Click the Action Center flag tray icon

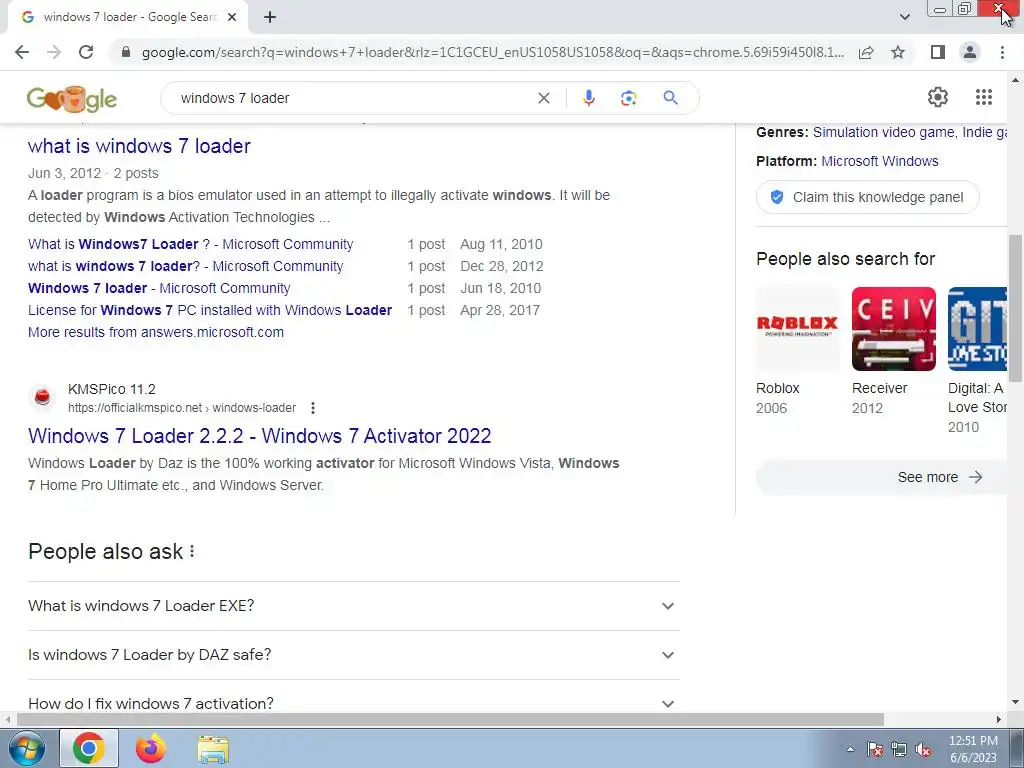875,749
